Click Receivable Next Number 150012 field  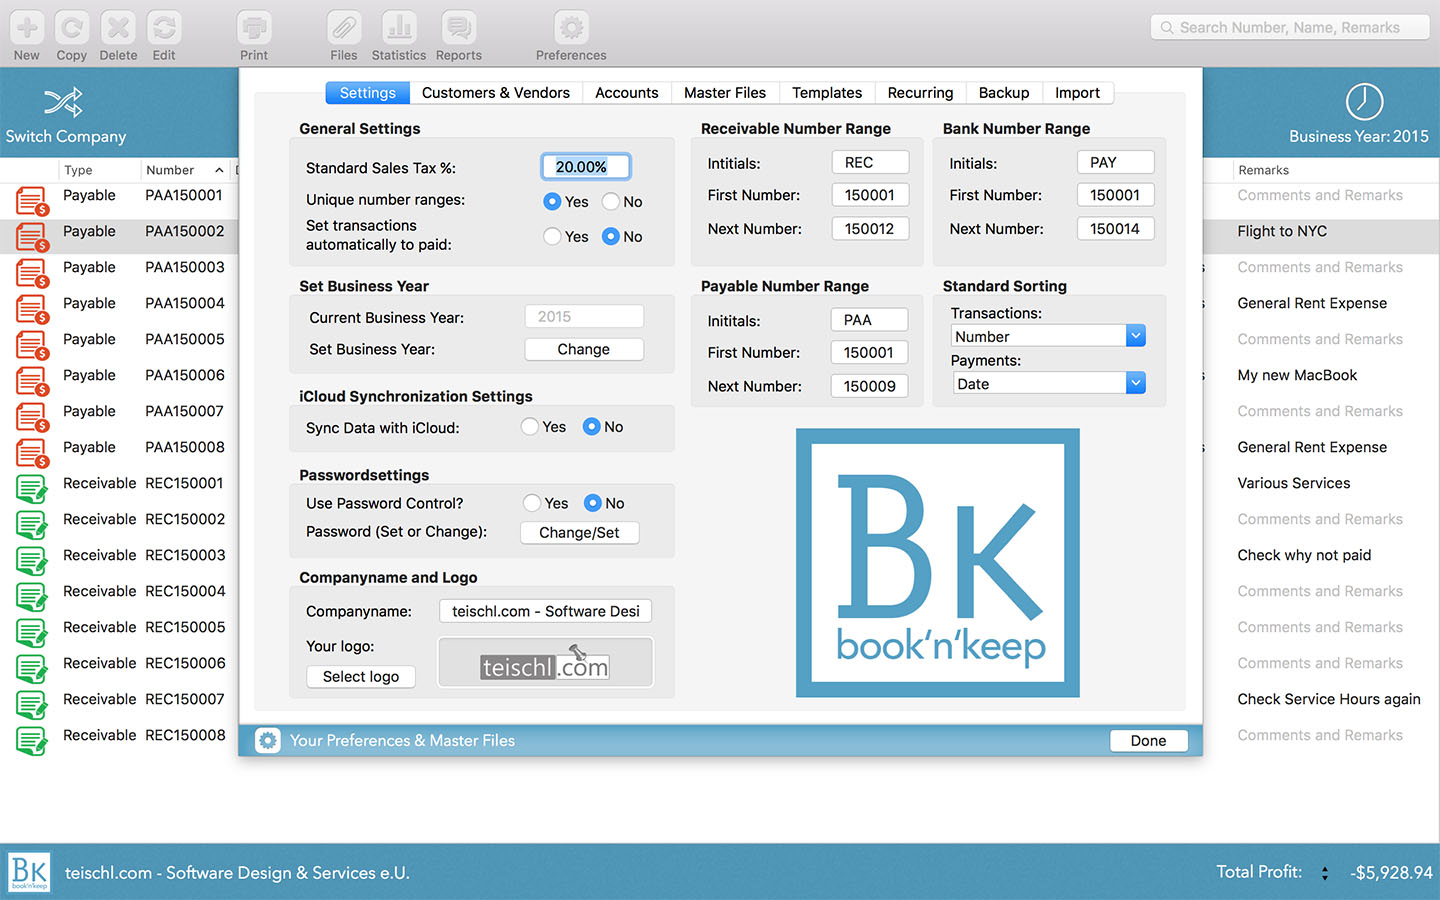[x=870, y=229]
